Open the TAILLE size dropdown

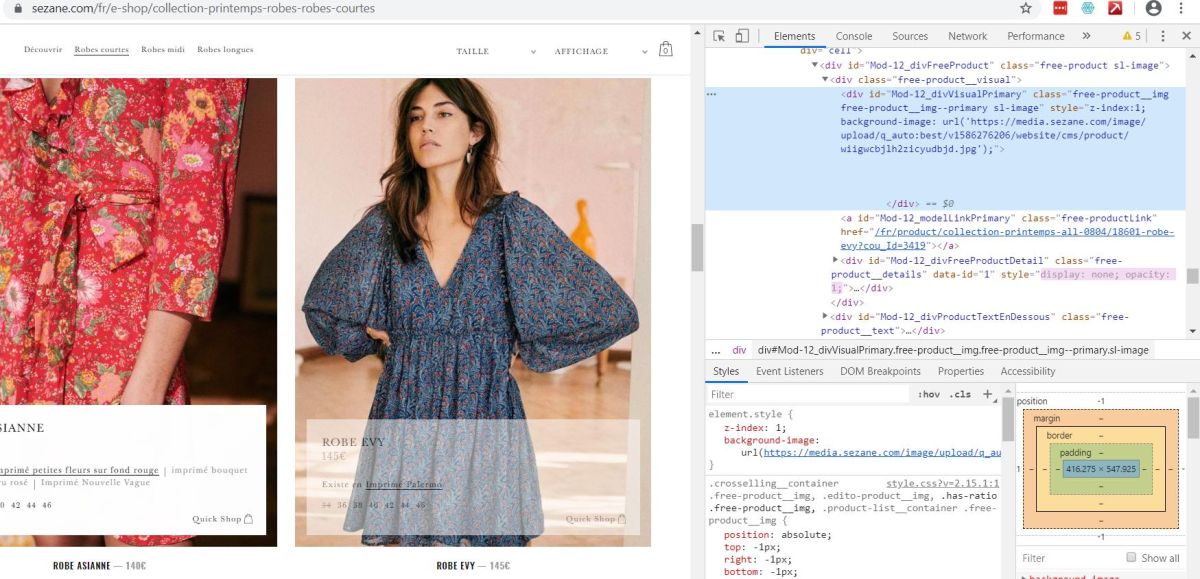pyautogui.click(x=496, y=51)
